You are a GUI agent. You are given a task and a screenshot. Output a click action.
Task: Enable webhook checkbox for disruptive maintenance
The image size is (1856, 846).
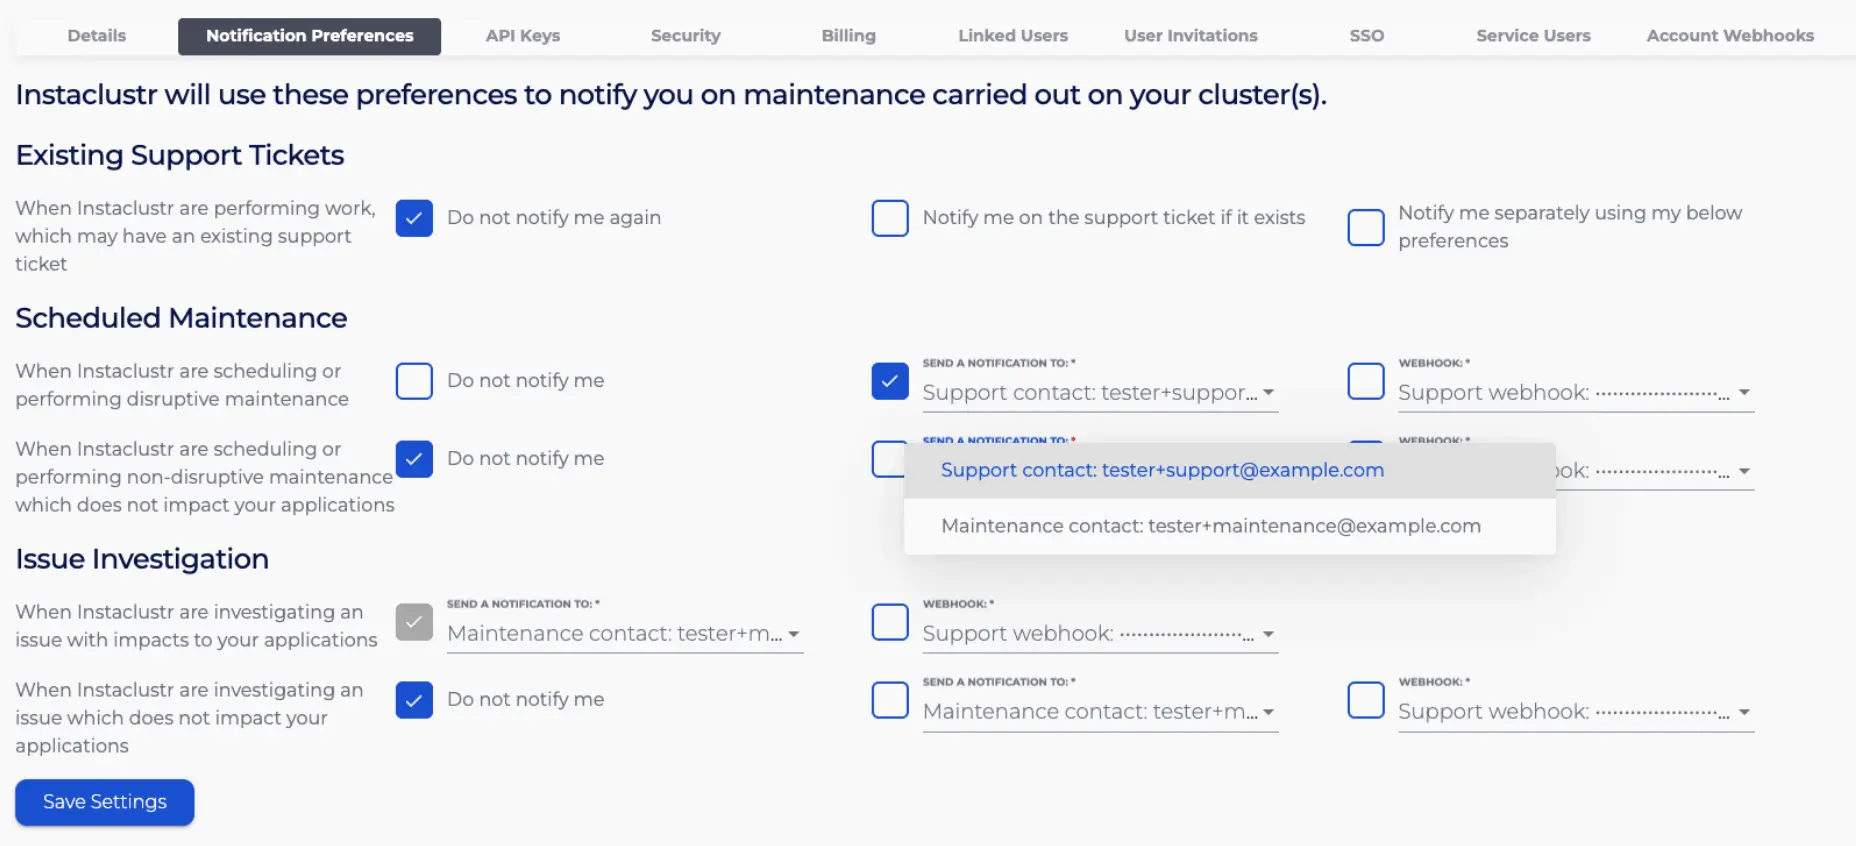click(x=1365, y=381)
